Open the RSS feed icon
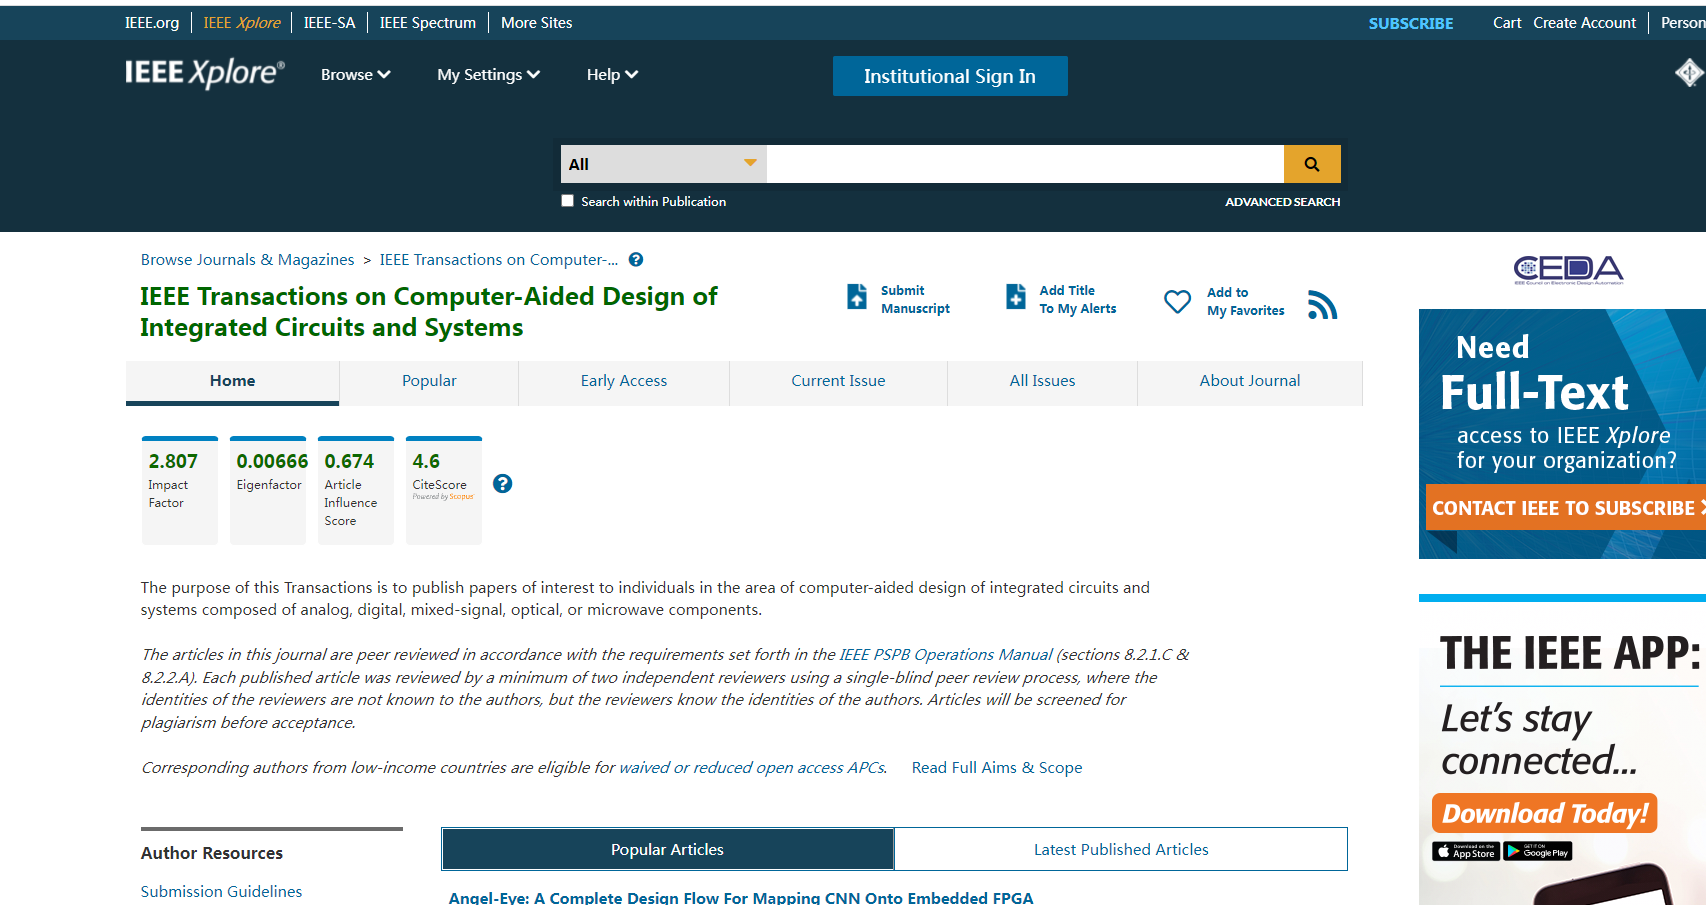 [1322, 305]
